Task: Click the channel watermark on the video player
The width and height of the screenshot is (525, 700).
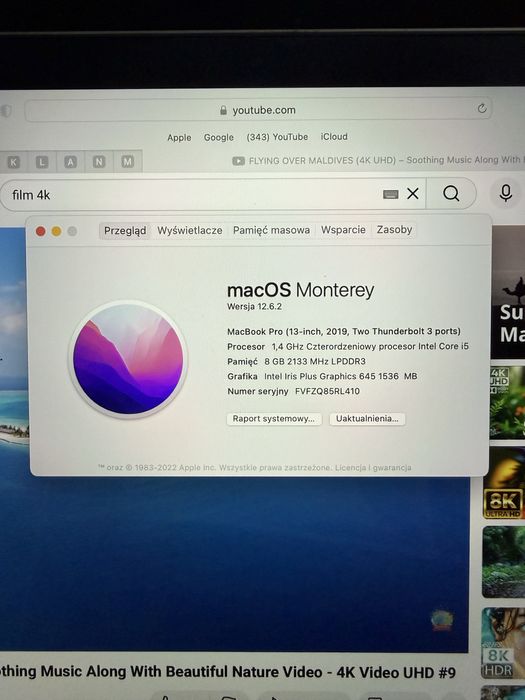Action: coord(442,620)
